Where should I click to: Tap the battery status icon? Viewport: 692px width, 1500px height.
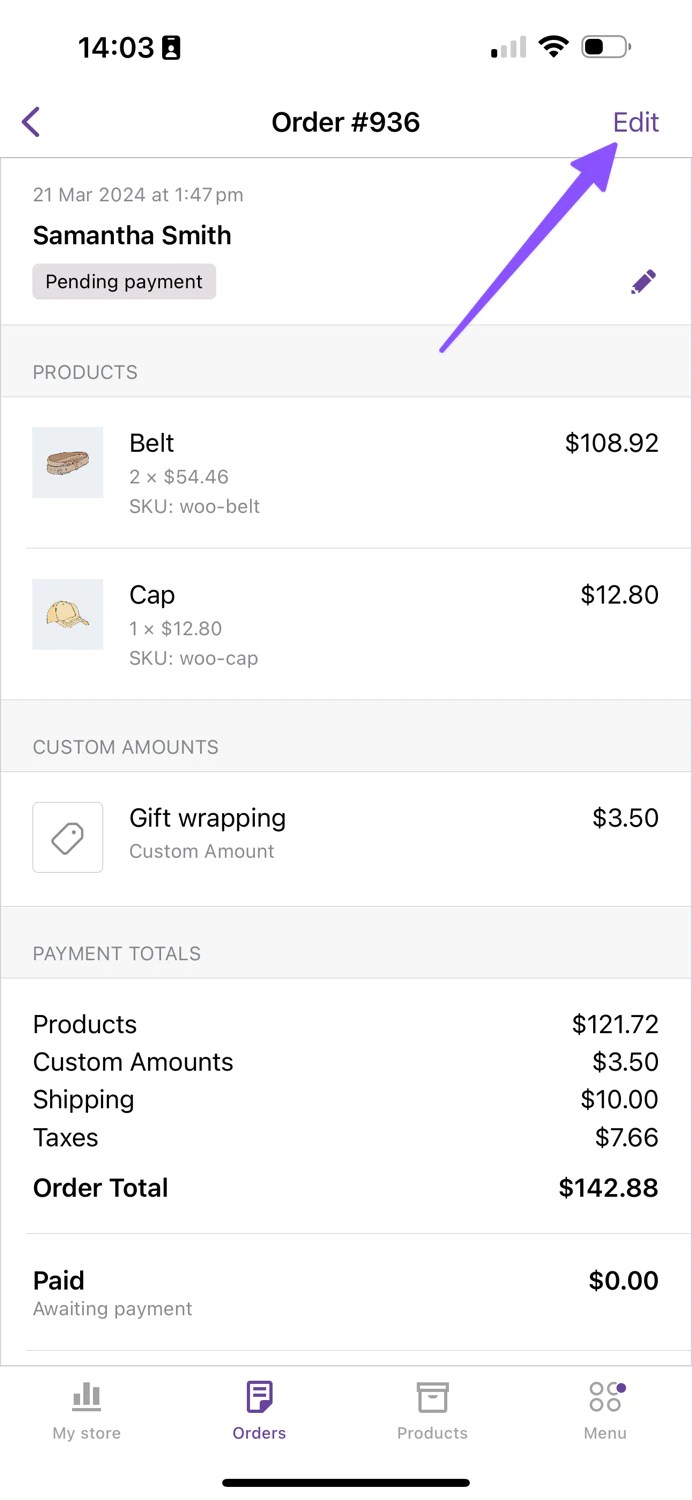click(605, 47)
